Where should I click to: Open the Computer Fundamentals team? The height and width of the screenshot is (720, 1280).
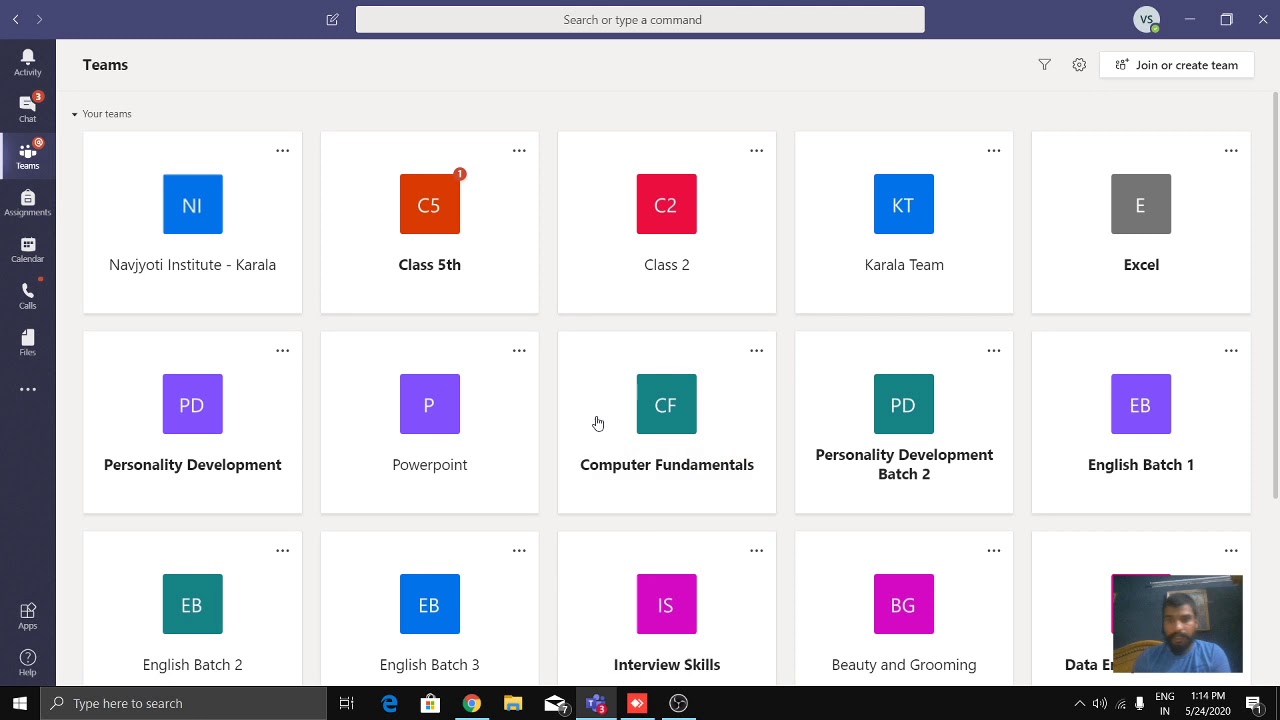coord(667,422)
